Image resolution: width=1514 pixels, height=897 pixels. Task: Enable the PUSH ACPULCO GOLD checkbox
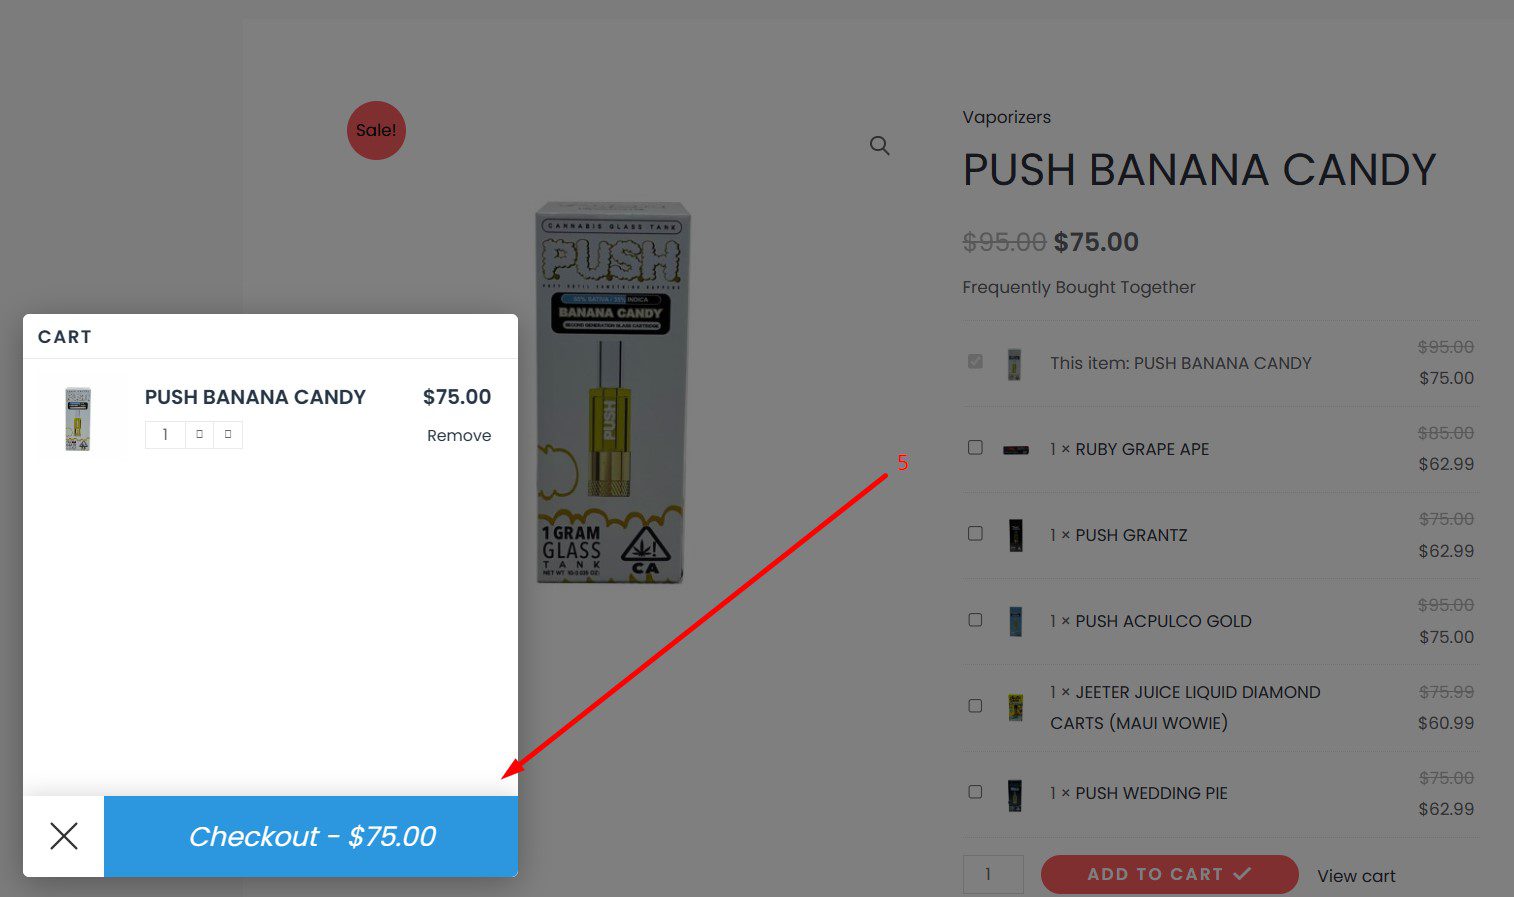[975, 620]
